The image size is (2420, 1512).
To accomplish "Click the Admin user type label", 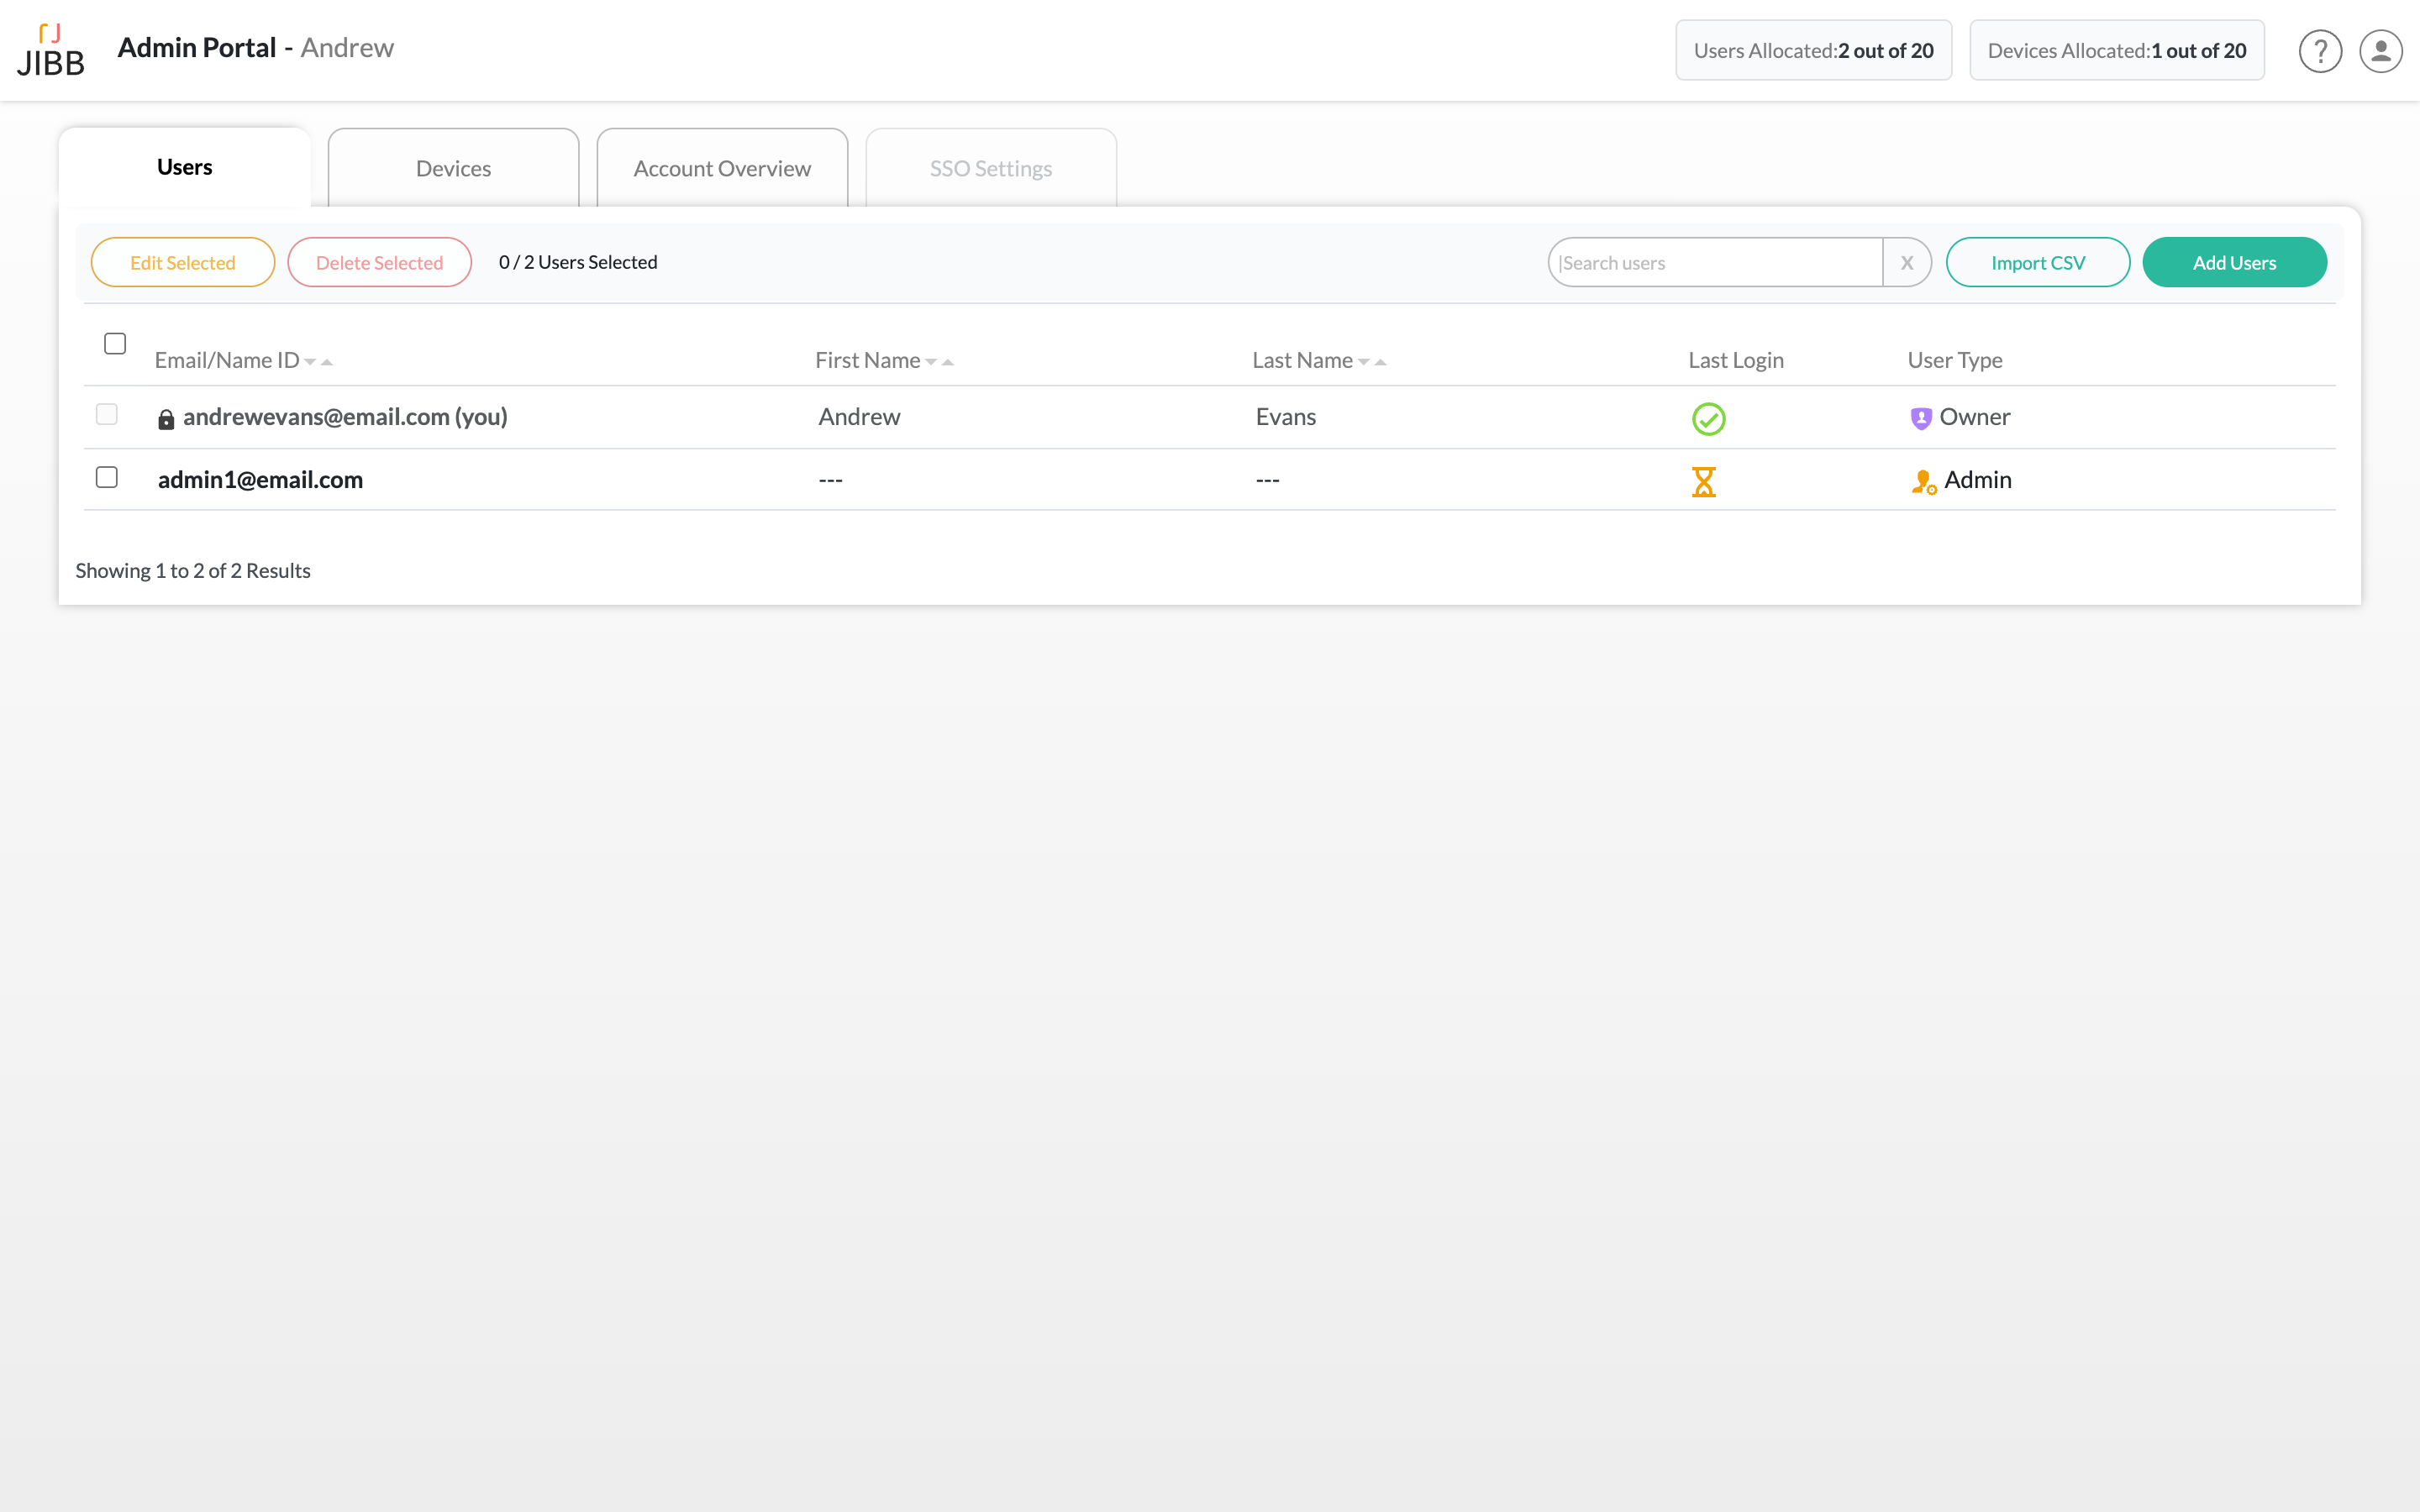I will point(1978,480).
